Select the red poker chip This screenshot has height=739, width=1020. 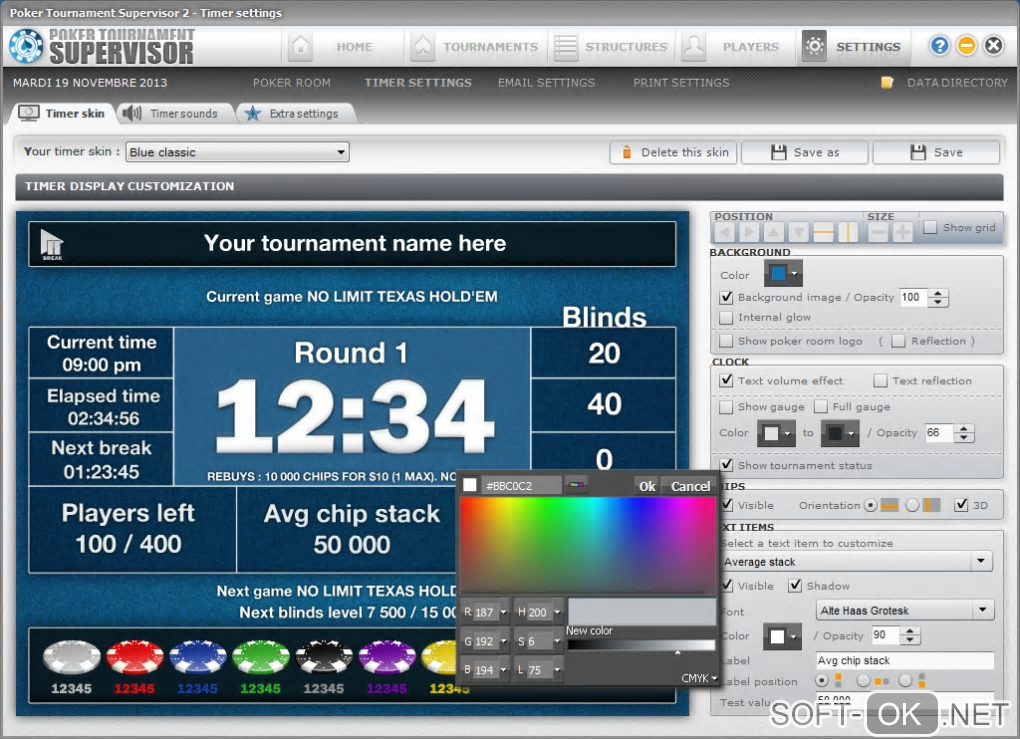point(135,657)
